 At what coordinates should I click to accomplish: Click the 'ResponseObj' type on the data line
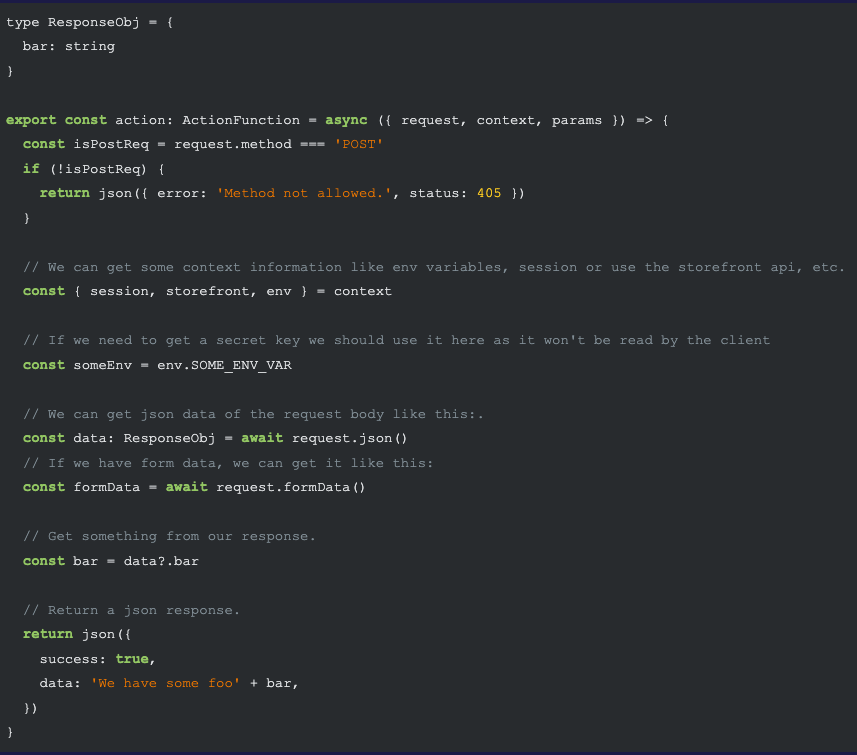pos(169,438)
